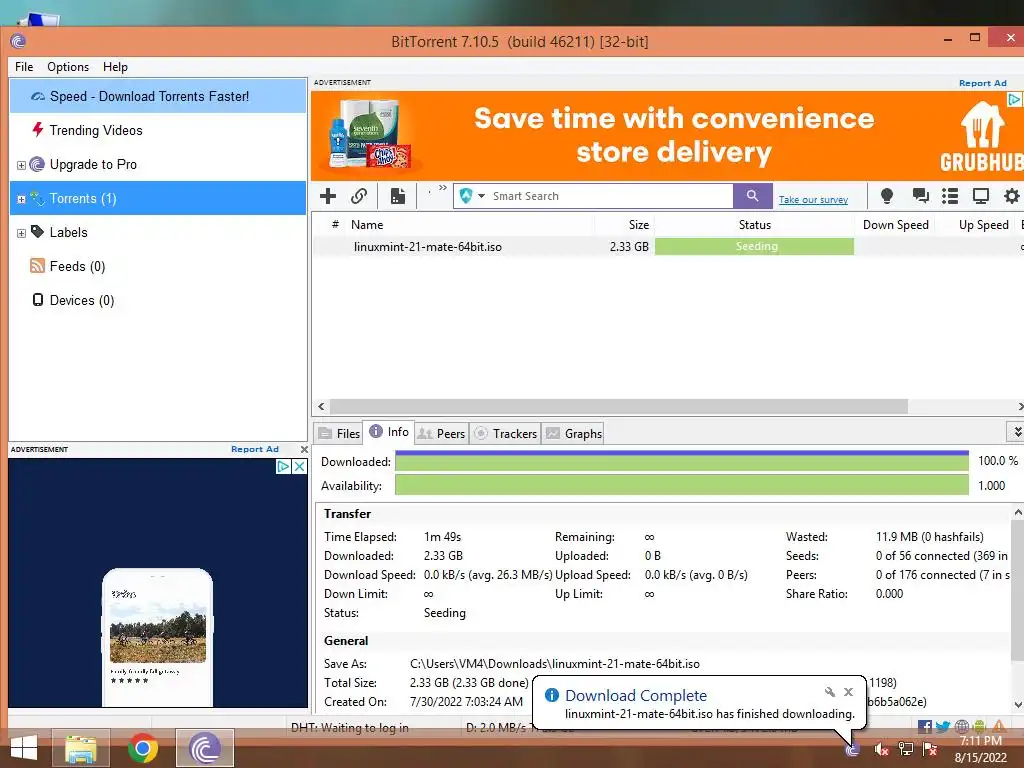Launch Chrome from the taskbar
The height and width of the screenshot is (768, 1024).
point(142,748)
